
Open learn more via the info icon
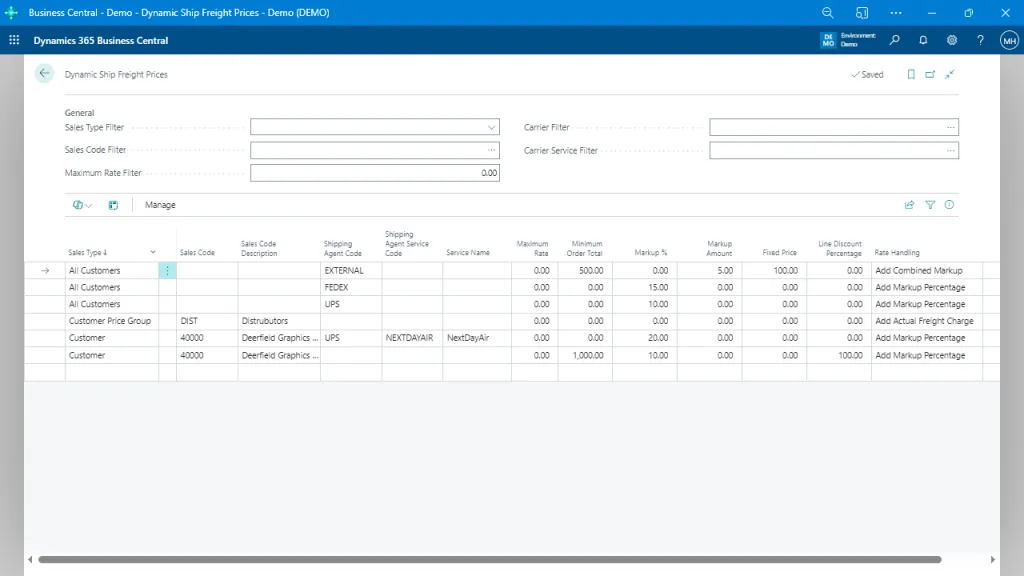[x=948, y=204]
